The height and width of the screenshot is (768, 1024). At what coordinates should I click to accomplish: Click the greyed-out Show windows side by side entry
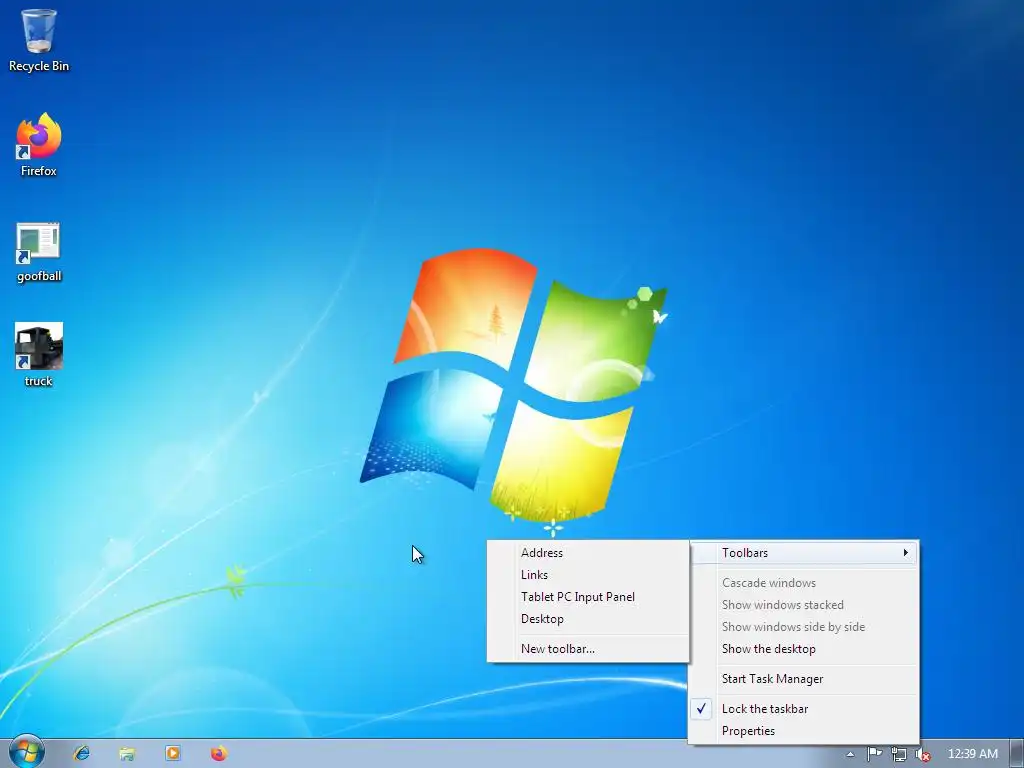(804, 627)
